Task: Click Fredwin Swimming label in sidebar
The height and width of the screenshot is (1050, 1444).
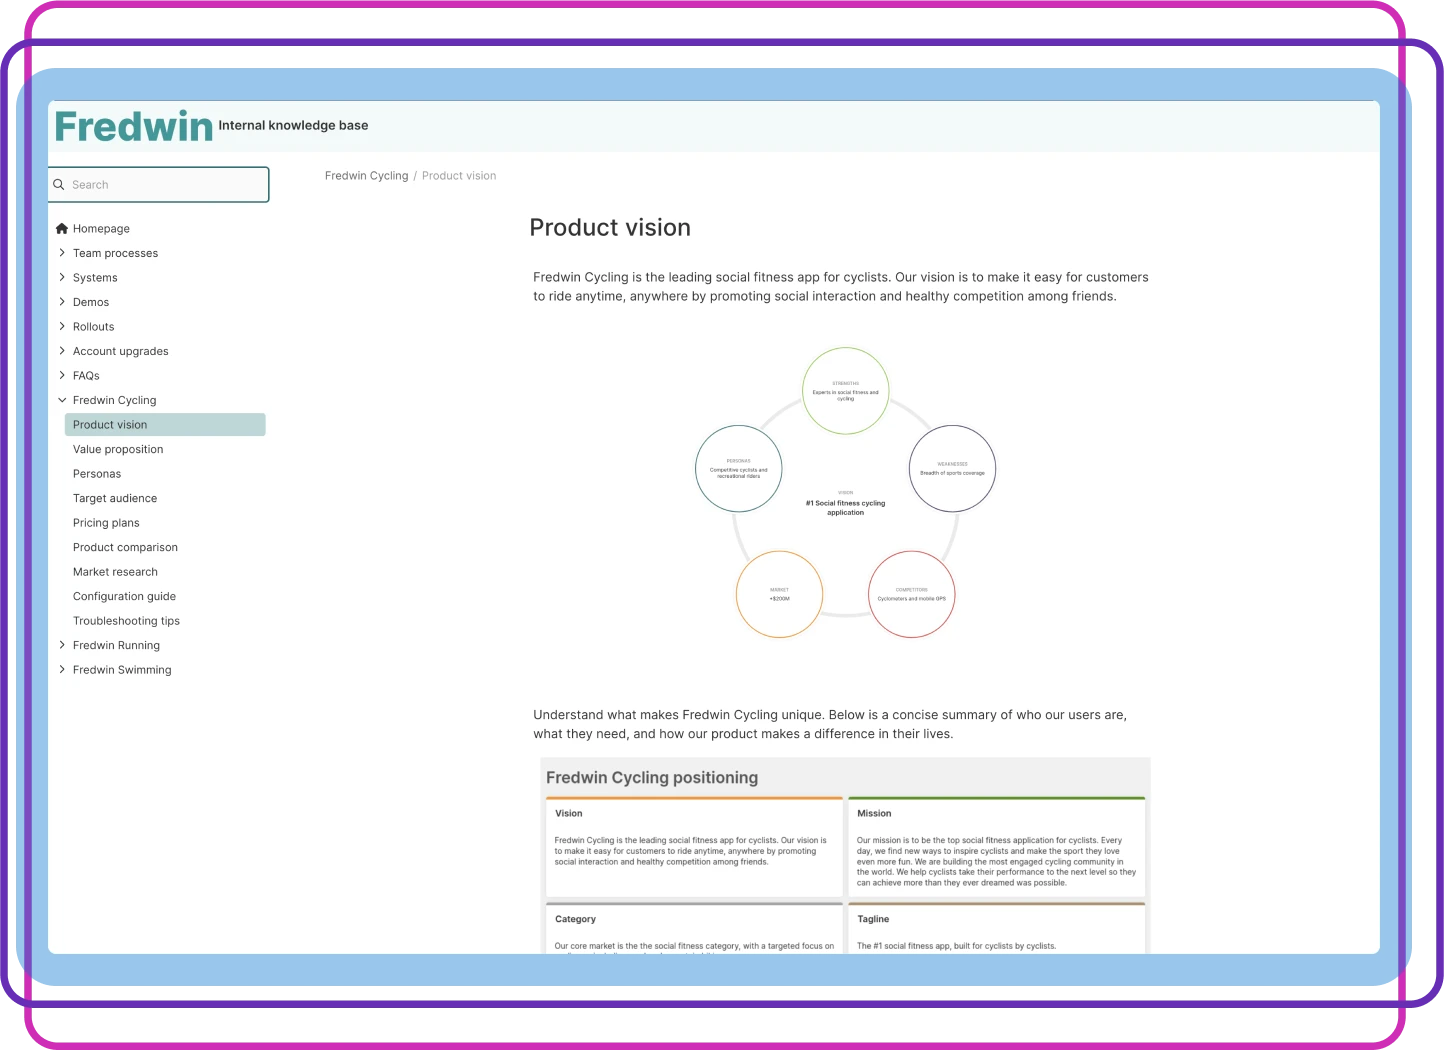Action: pos(122,670)
